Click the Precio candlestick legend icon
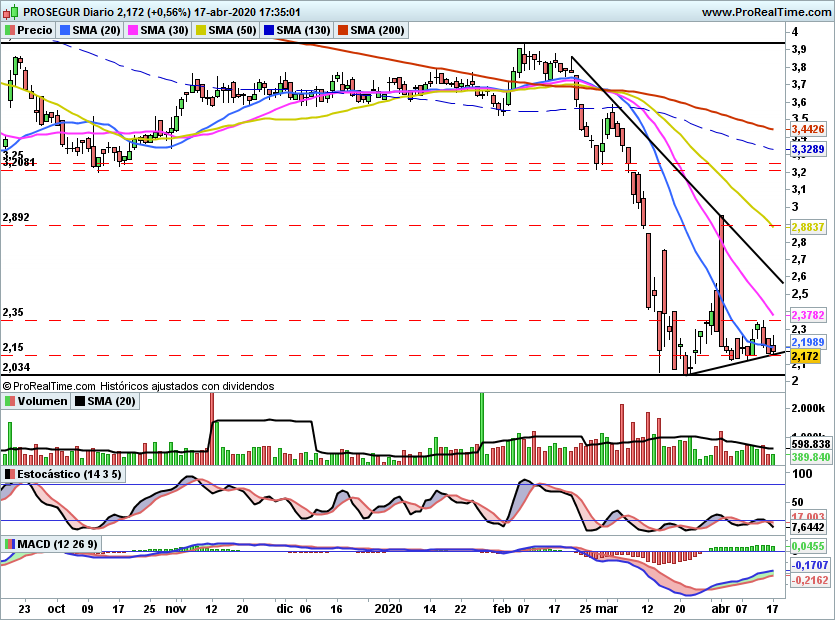 10,30
